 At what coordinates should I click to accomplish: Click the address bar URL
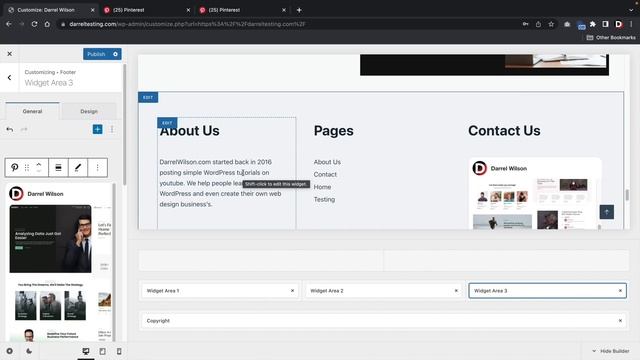188,24
